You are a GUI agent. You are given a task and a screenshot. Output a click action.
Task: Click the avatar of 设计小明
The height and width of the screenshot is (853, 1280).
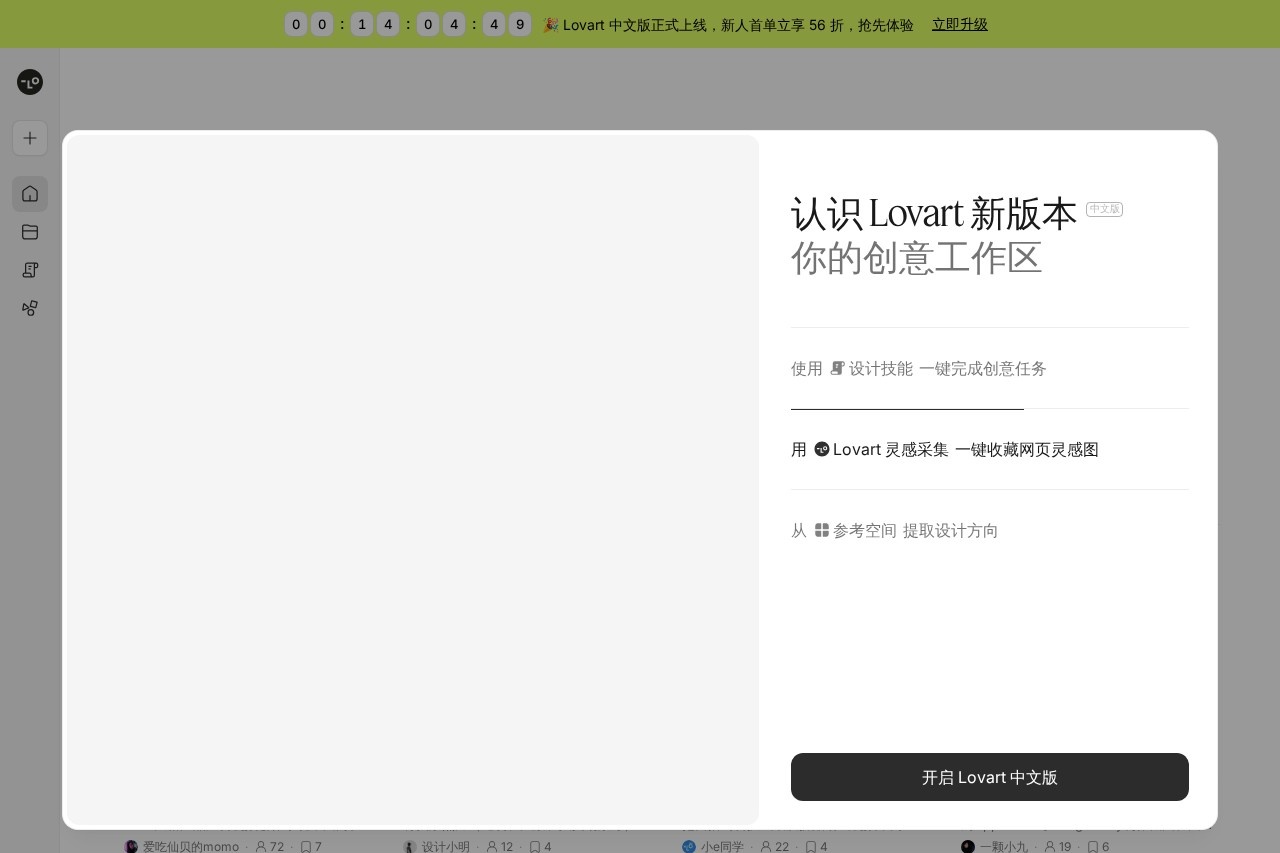(x=410, y=847)
